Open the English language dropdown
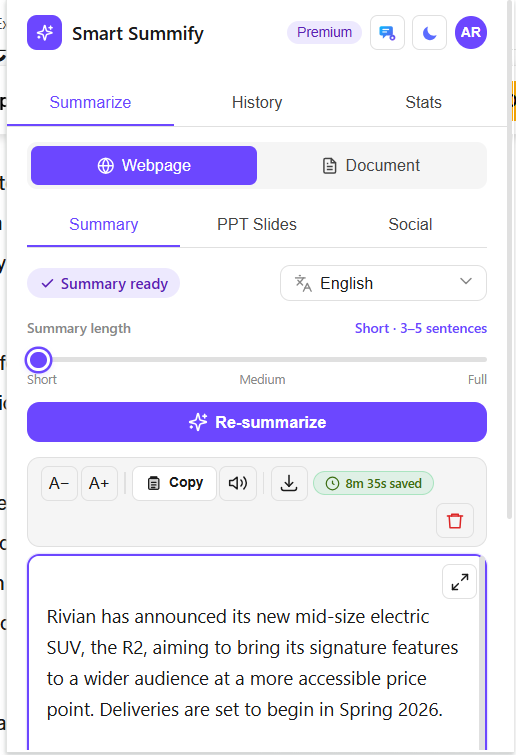 click(x=384, y=283)
